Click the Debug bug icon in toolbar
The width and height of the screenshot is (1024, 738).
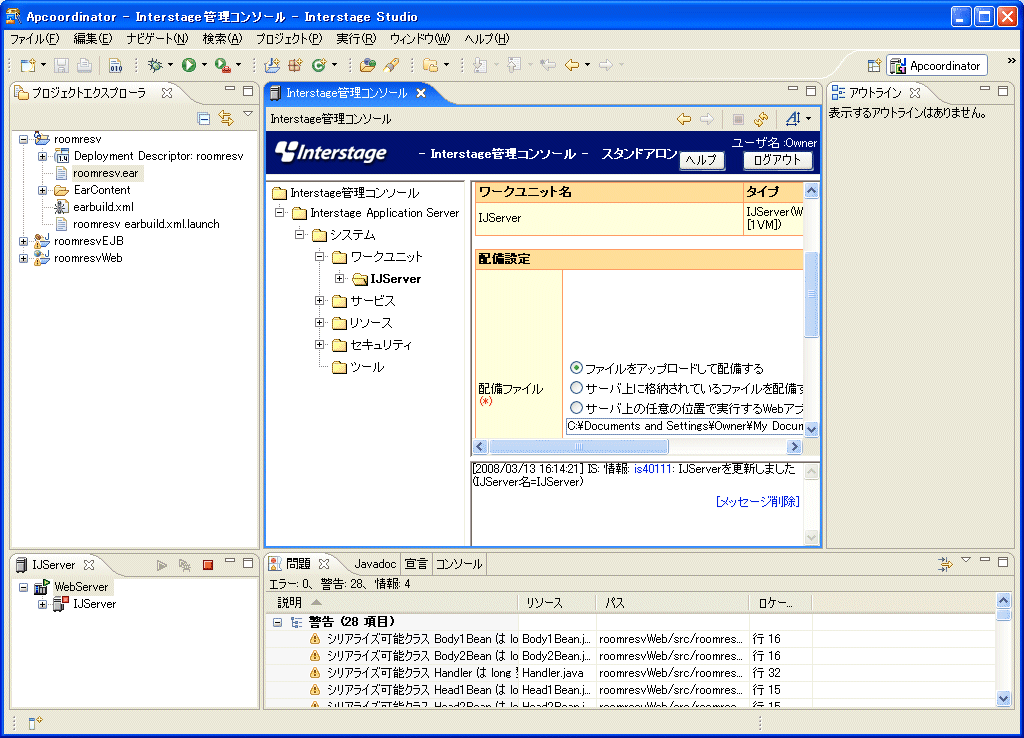click(x=155, y=65)
